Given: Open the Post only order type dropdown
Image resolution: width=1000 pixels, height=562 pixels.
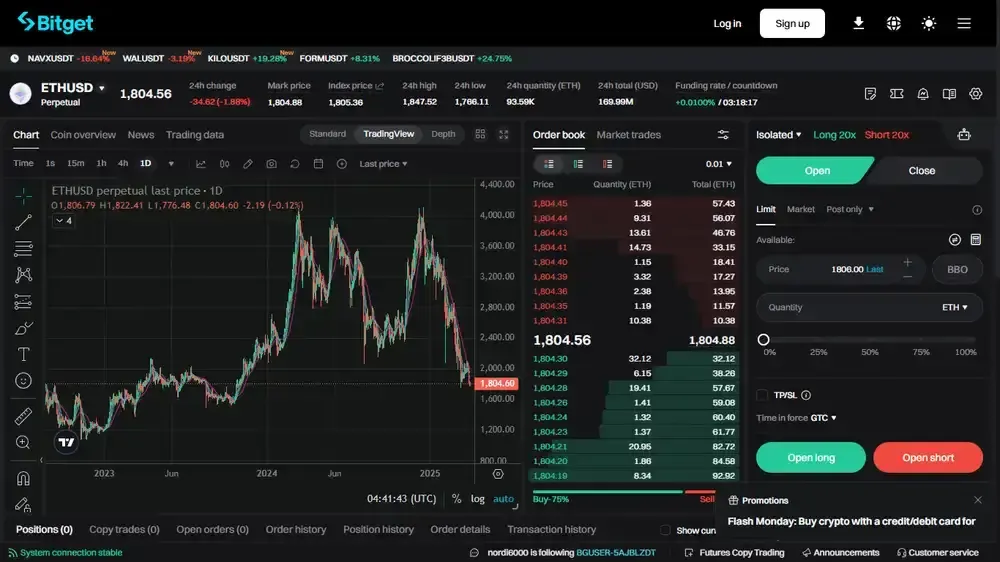Looking at the screenshot, I should click(849, 209).
